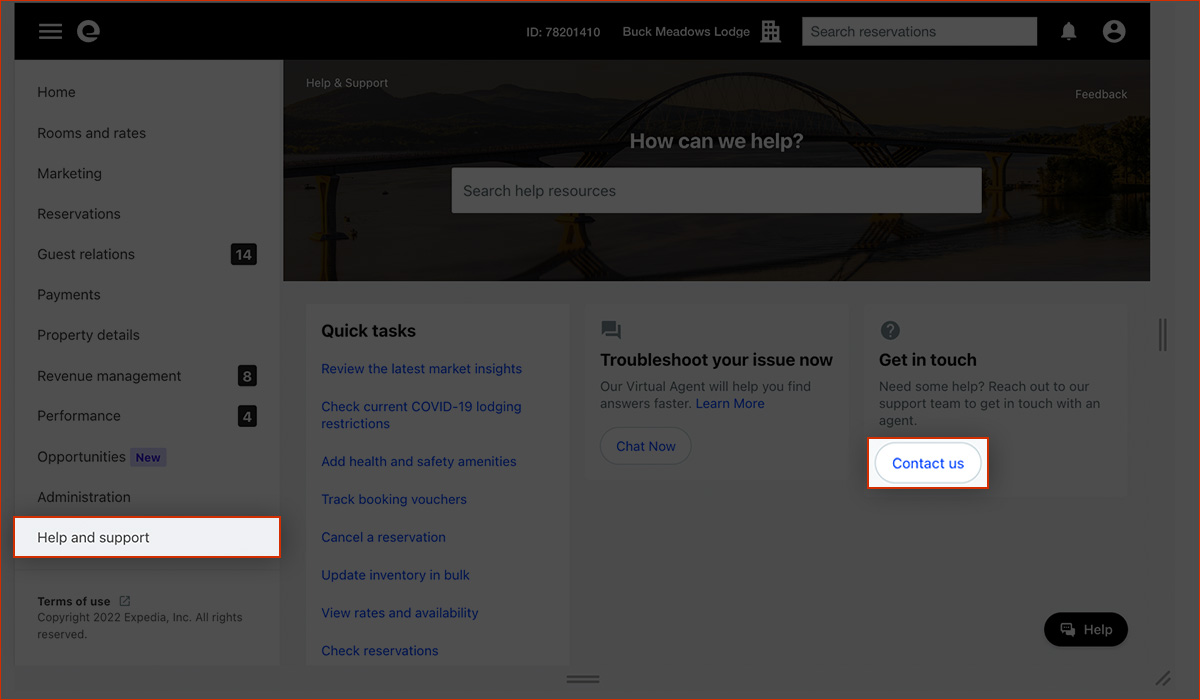The image size is (1200, 700).
Task: Click the Search help resources field
Action: [x=716, y=190]
